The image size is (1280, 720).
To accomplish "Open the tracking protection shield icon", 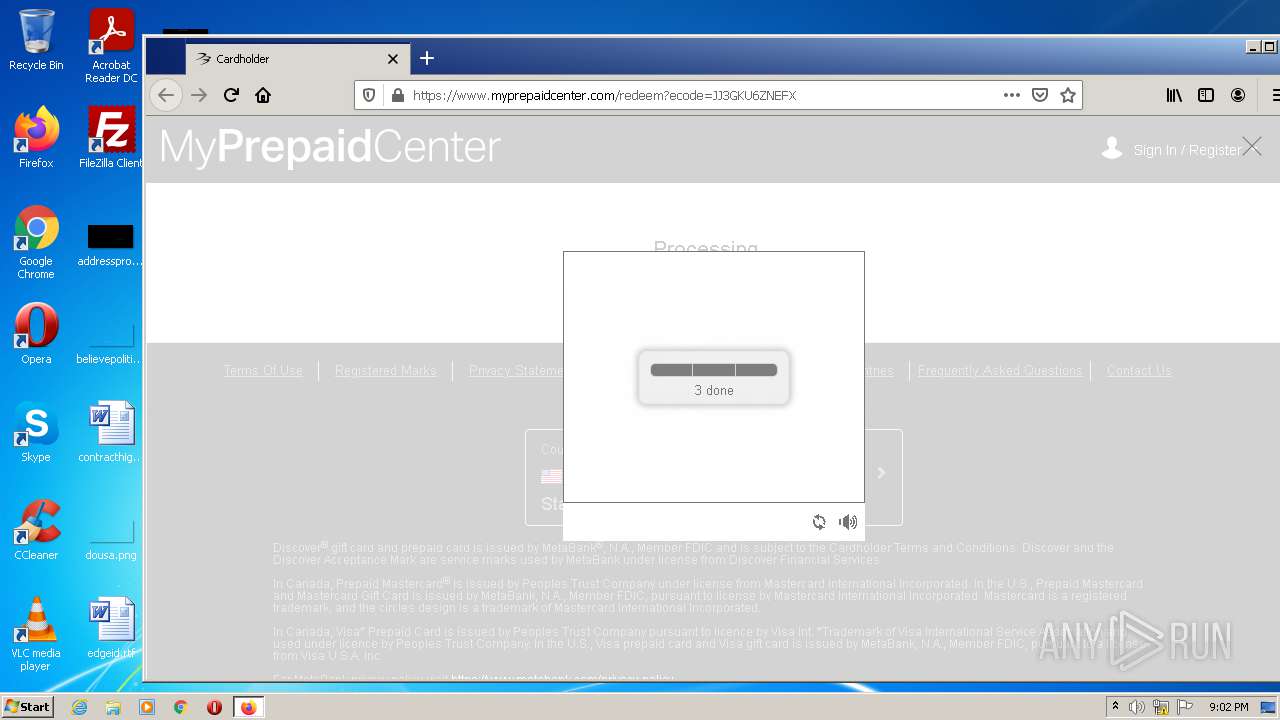I will pyautogui.click(x=369, y=95).
